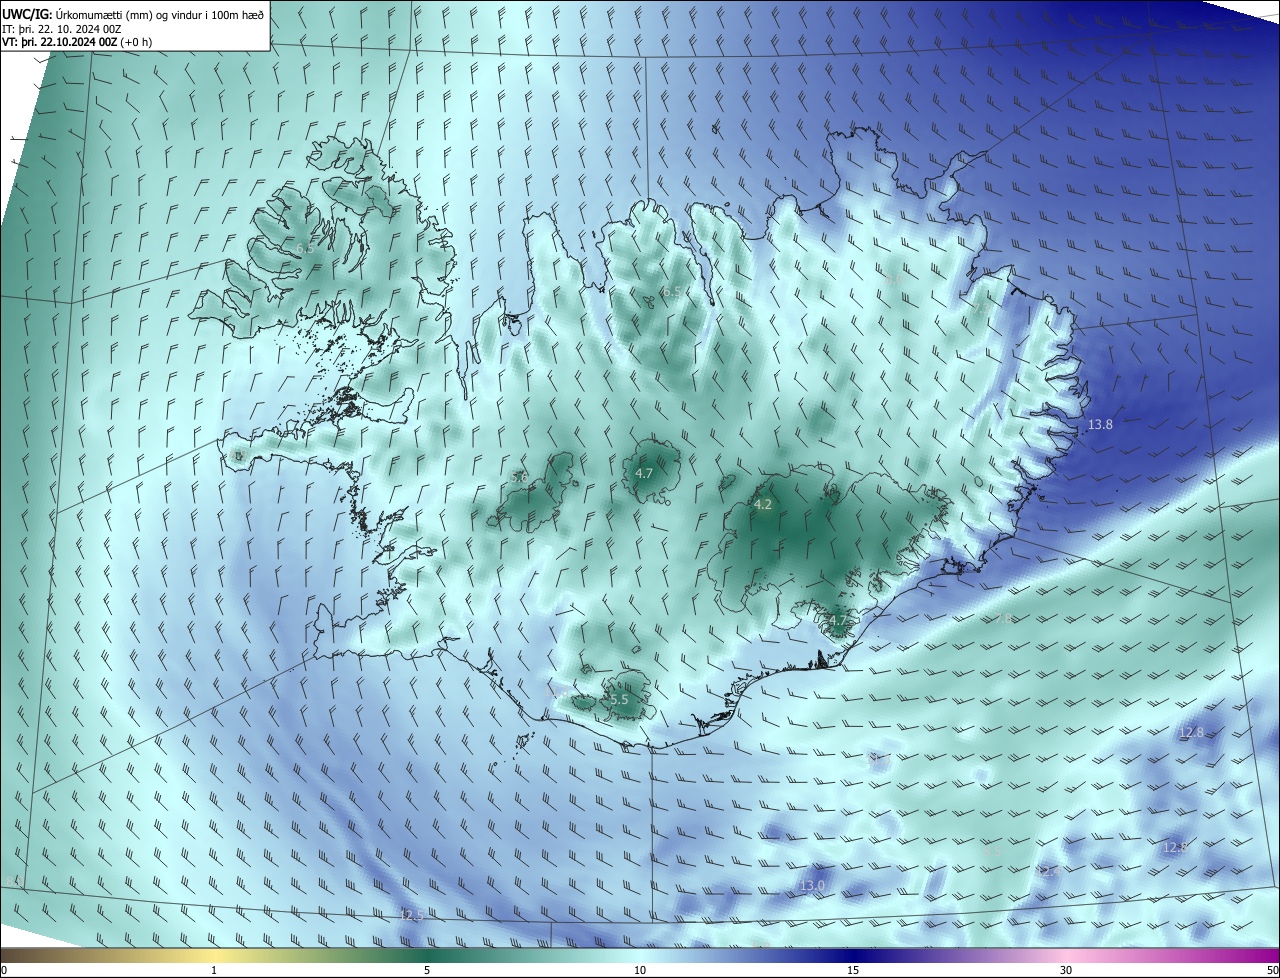Click the 0 tick on the colour scale

click(x=3, y=971)
